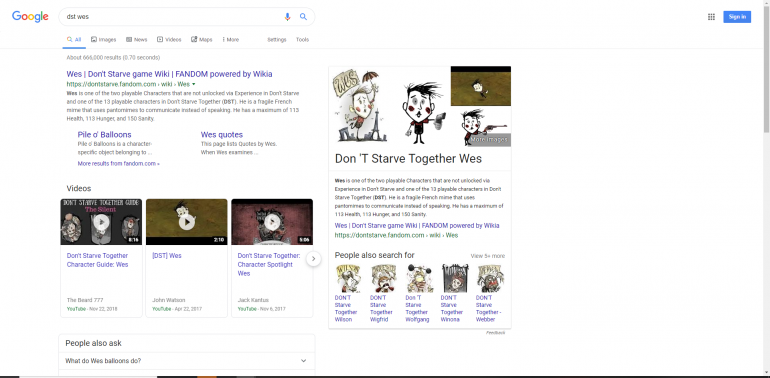Click 'The Beard 777' channel name

tap(85, 300)
